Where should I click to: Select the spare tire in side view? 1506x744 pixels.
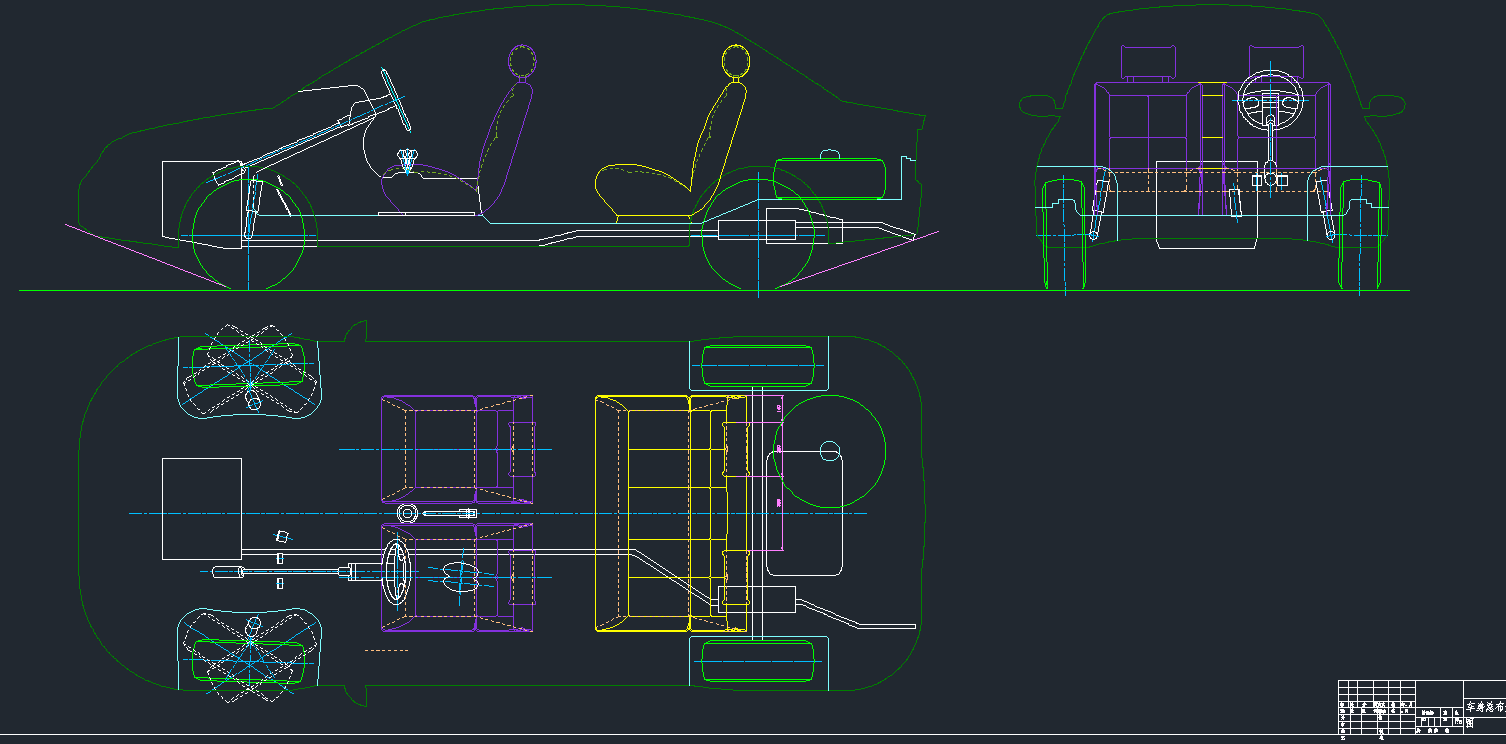[829, 177]
